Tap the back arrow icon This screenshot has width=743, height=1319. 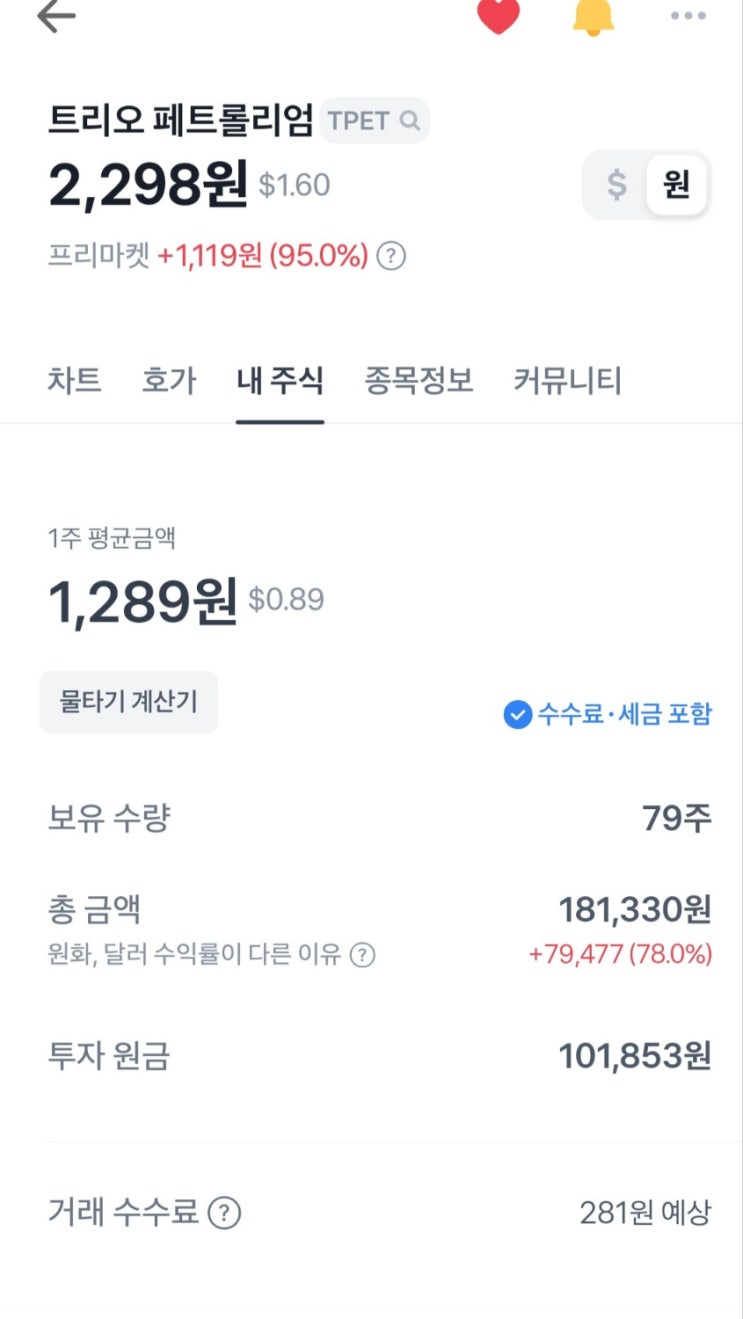tap(56, 17)
